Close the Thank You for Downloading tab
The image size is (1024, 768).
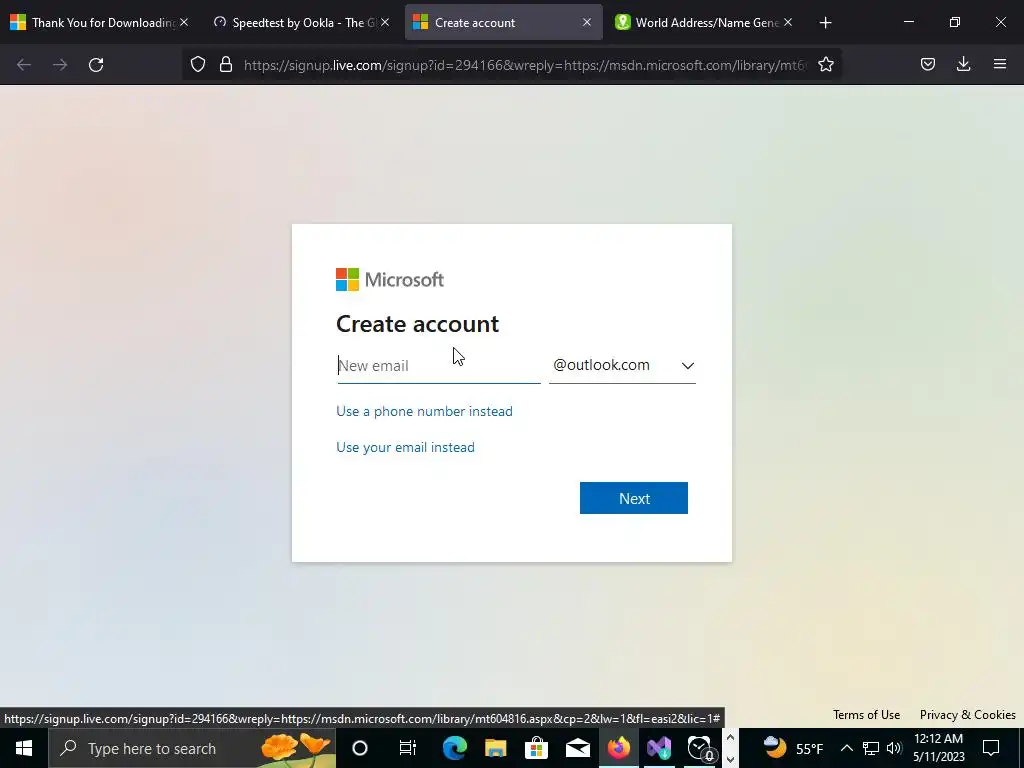(184, 22)
